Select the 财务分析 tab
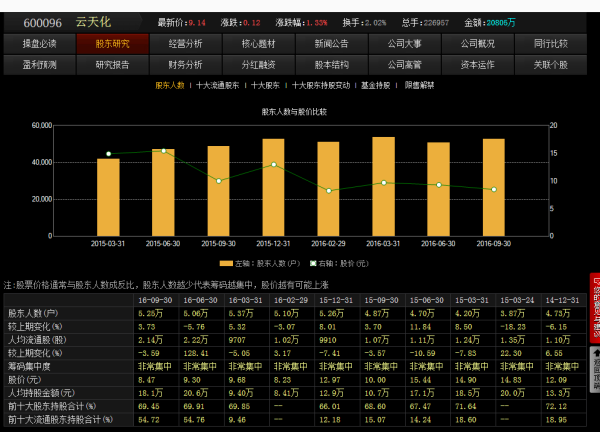Screen dimensions: 600x432 (186, 65)
